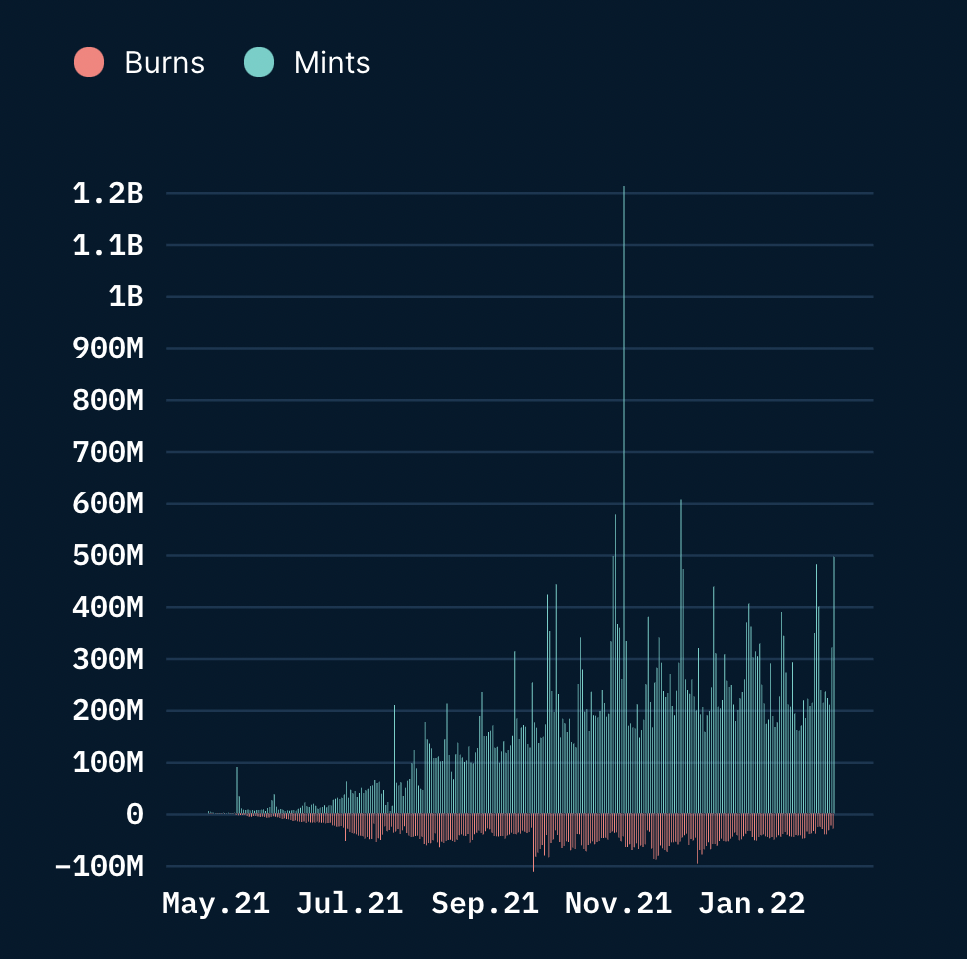Click the -100M y-axis label

[x=100, y=866]
